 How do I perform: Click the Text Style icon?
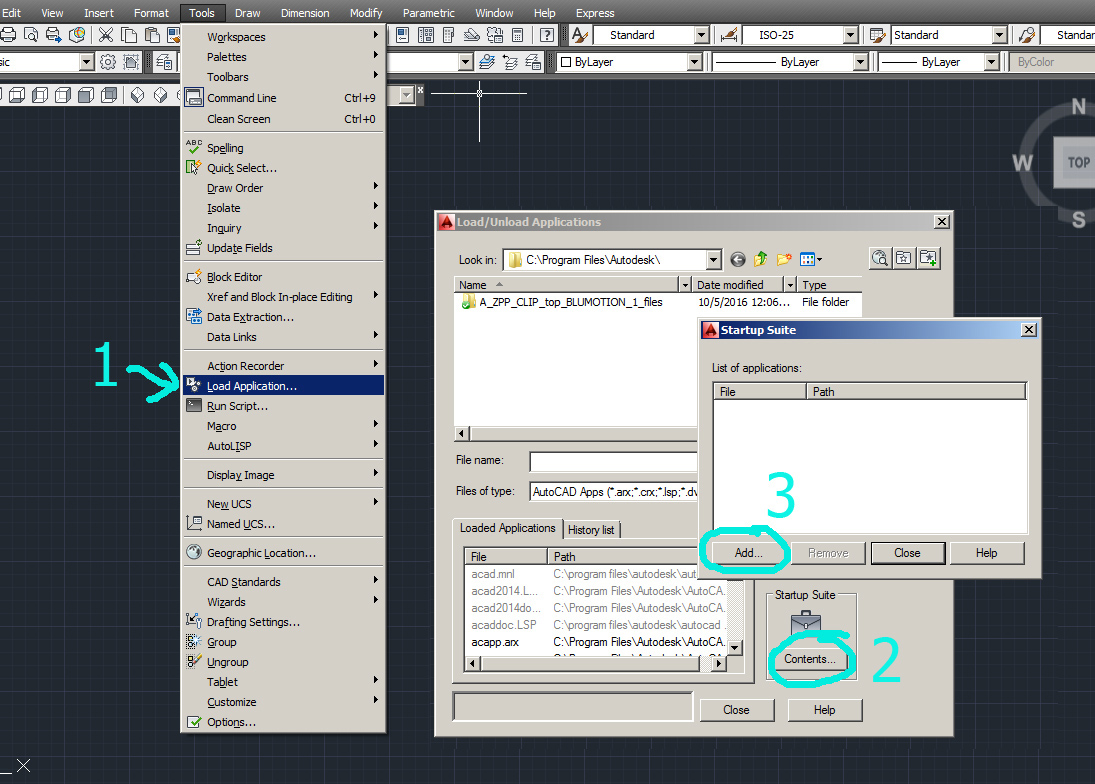click(580, 35)
